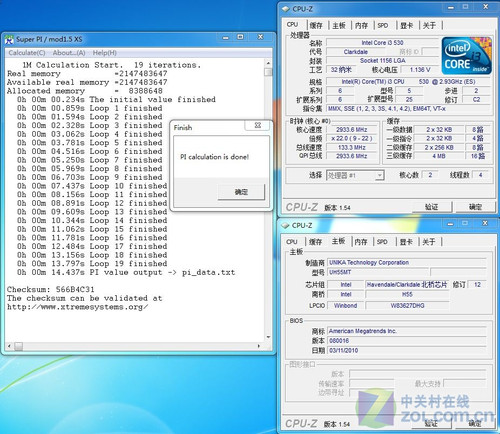This screenshot has width=500, height=434.
Task: Click the Clarkdale code name field
Action: coord(356,52)
